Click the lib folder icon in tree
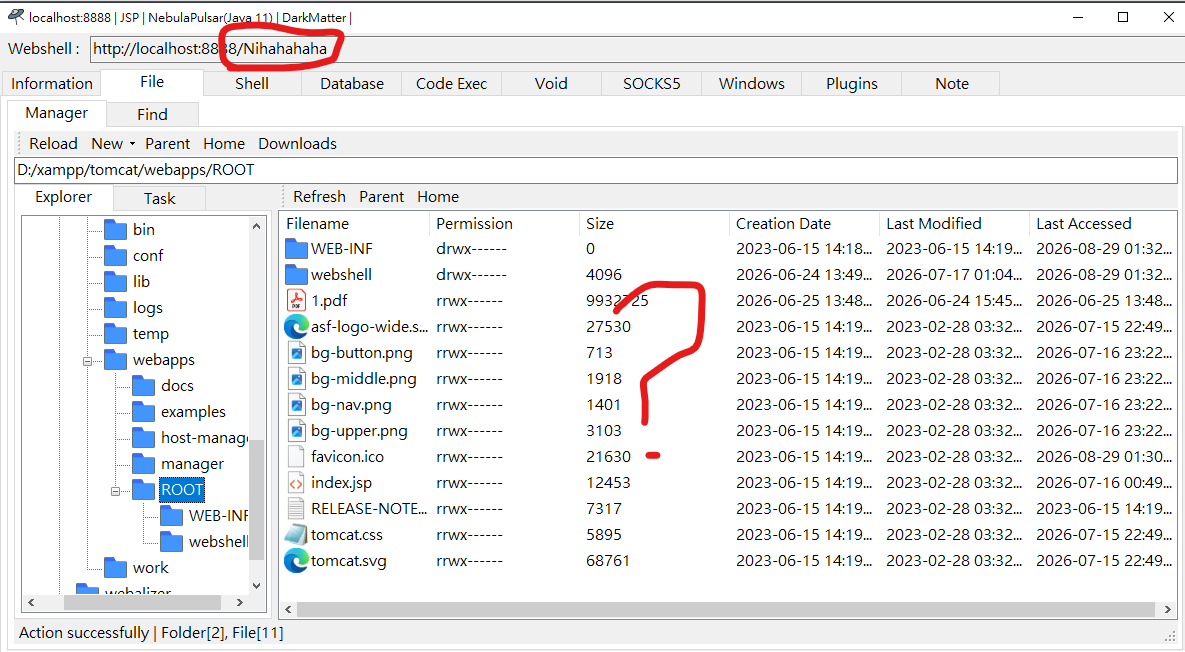 pyautogui.click(x=116, y=282)
